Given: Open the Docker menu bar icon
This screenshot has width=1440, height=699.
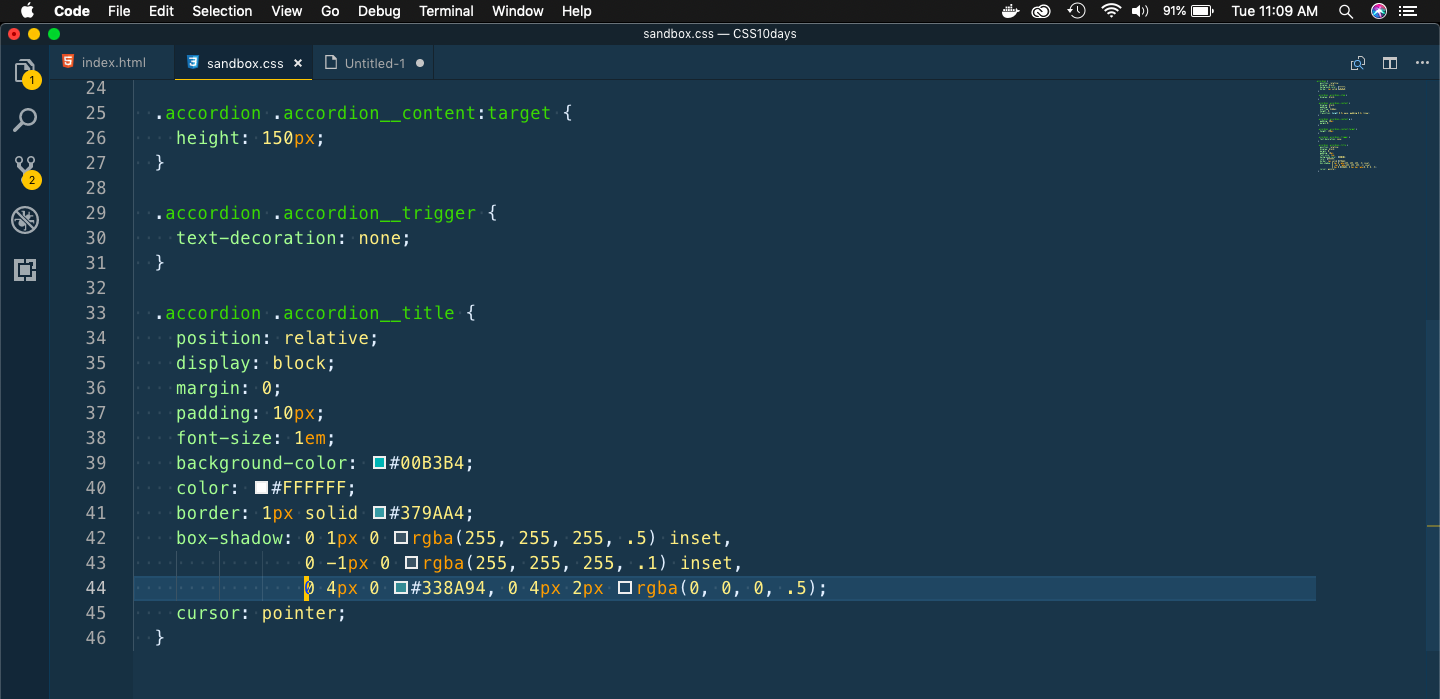Looking at the screenshot, I should coord(1011,11).
